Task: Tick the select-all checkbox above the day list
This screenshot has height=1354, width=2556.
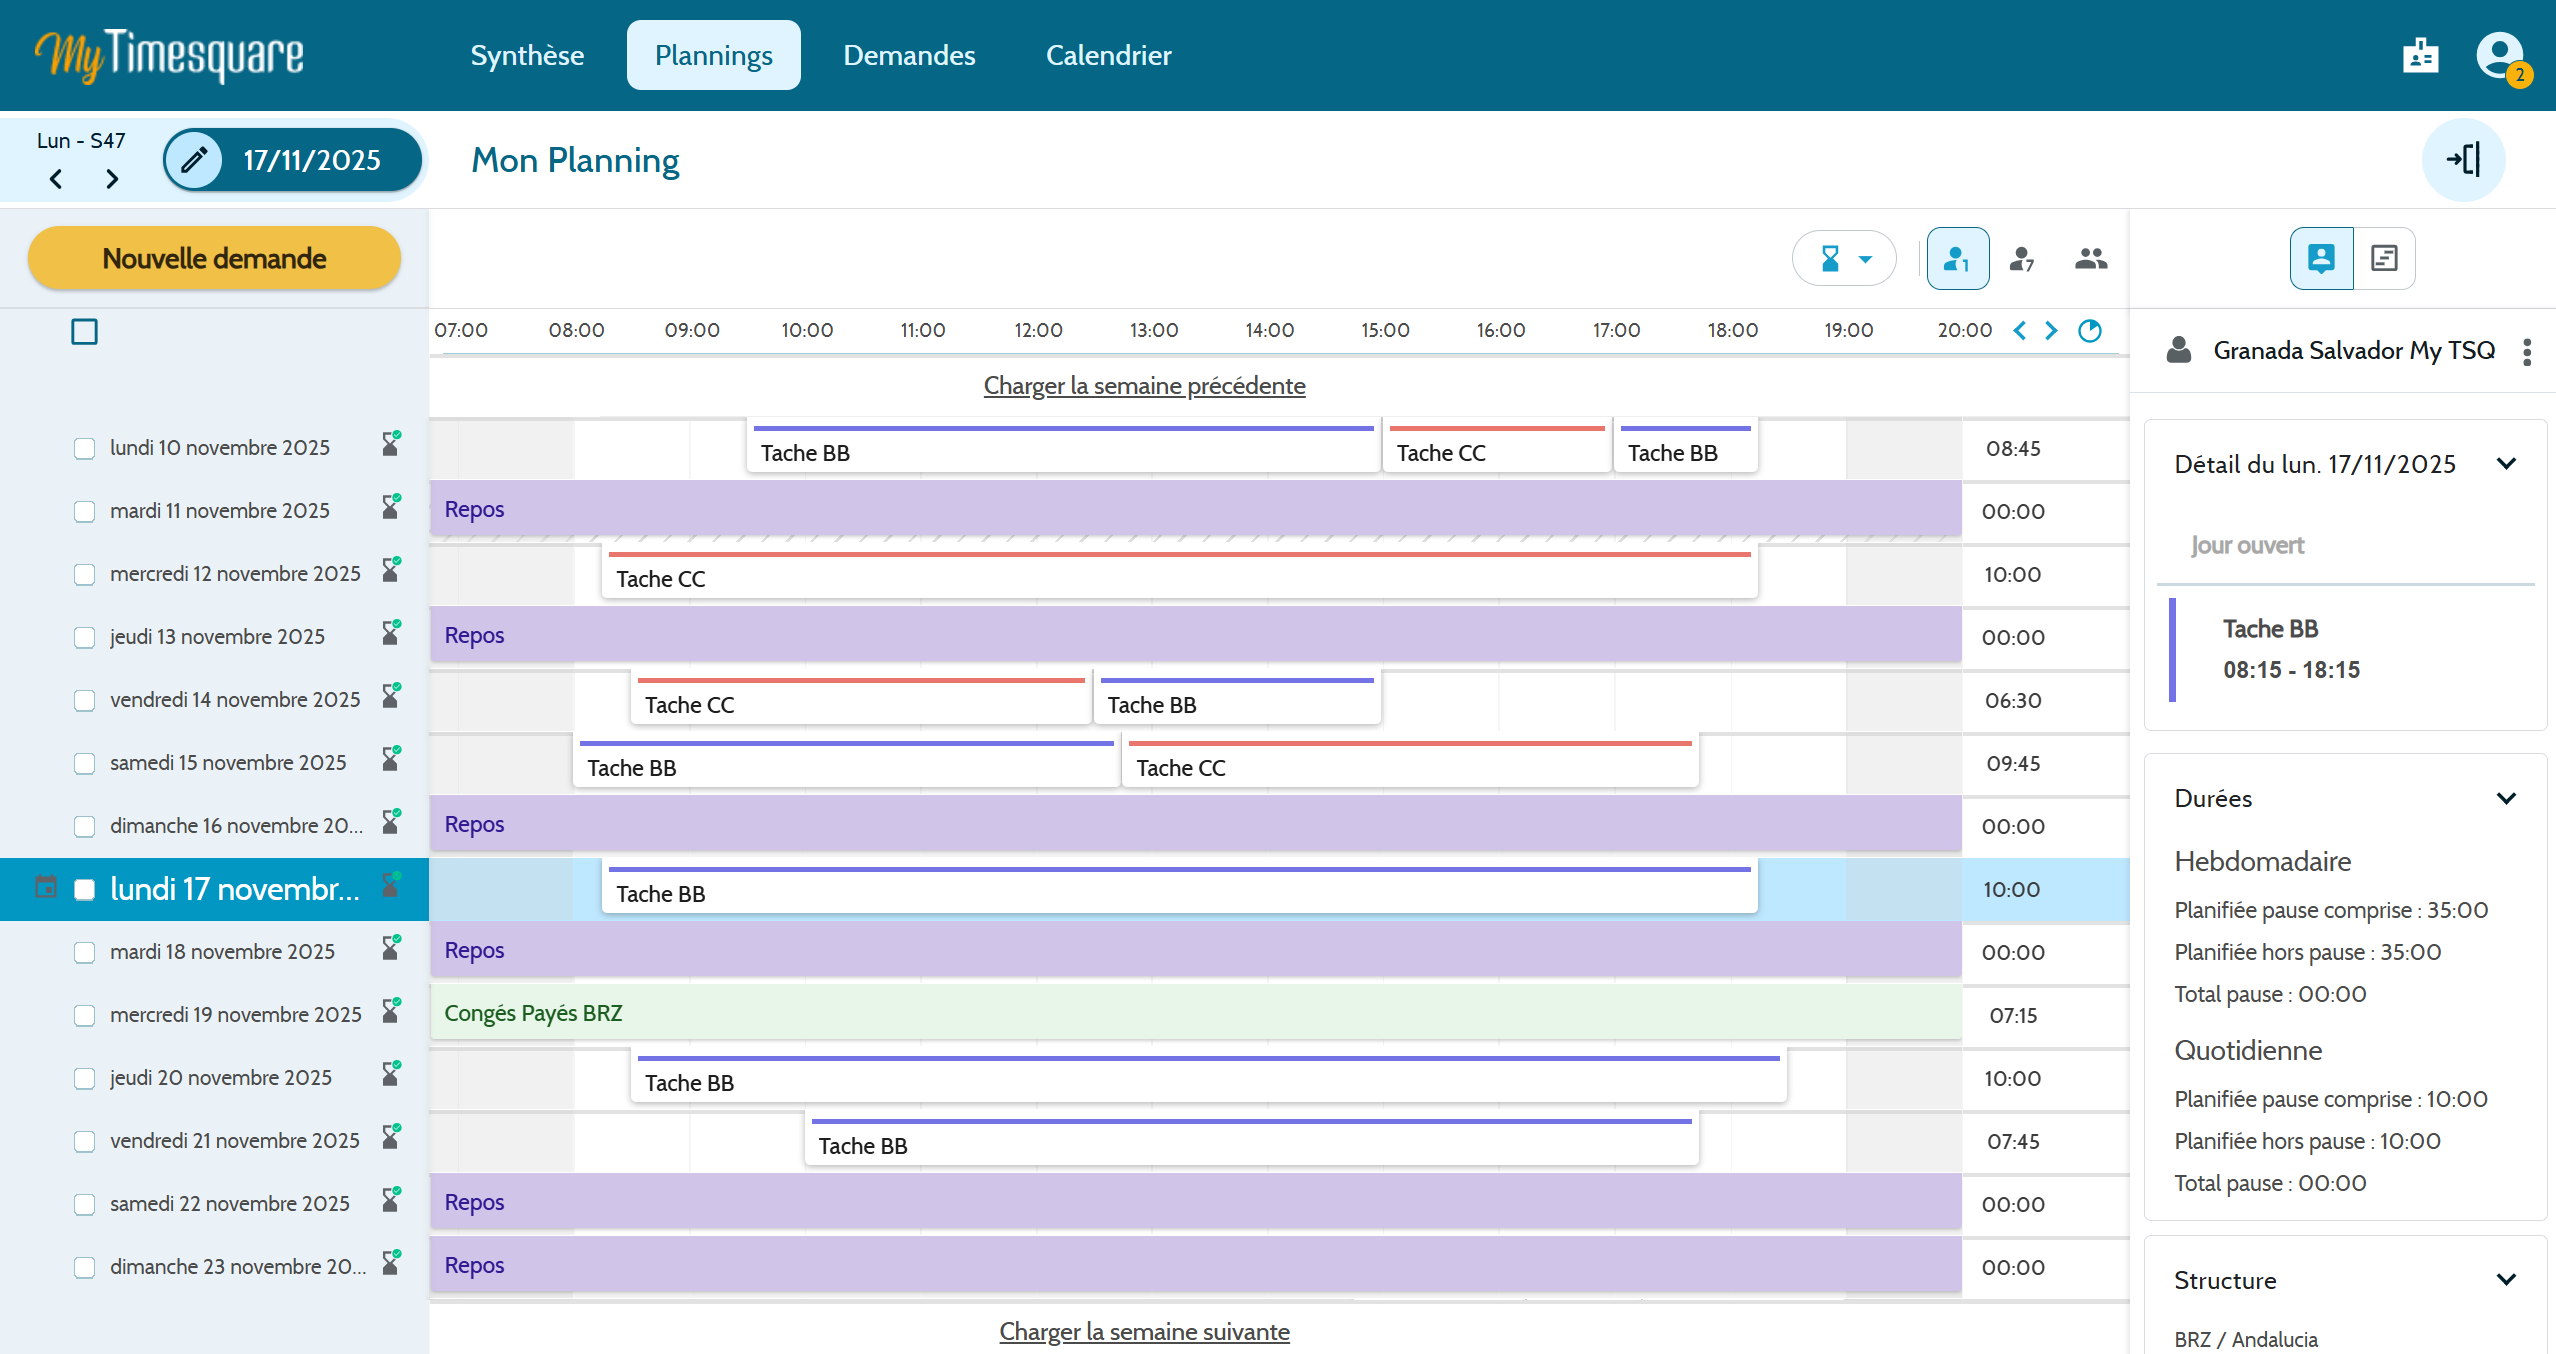Action: [85, 332]
